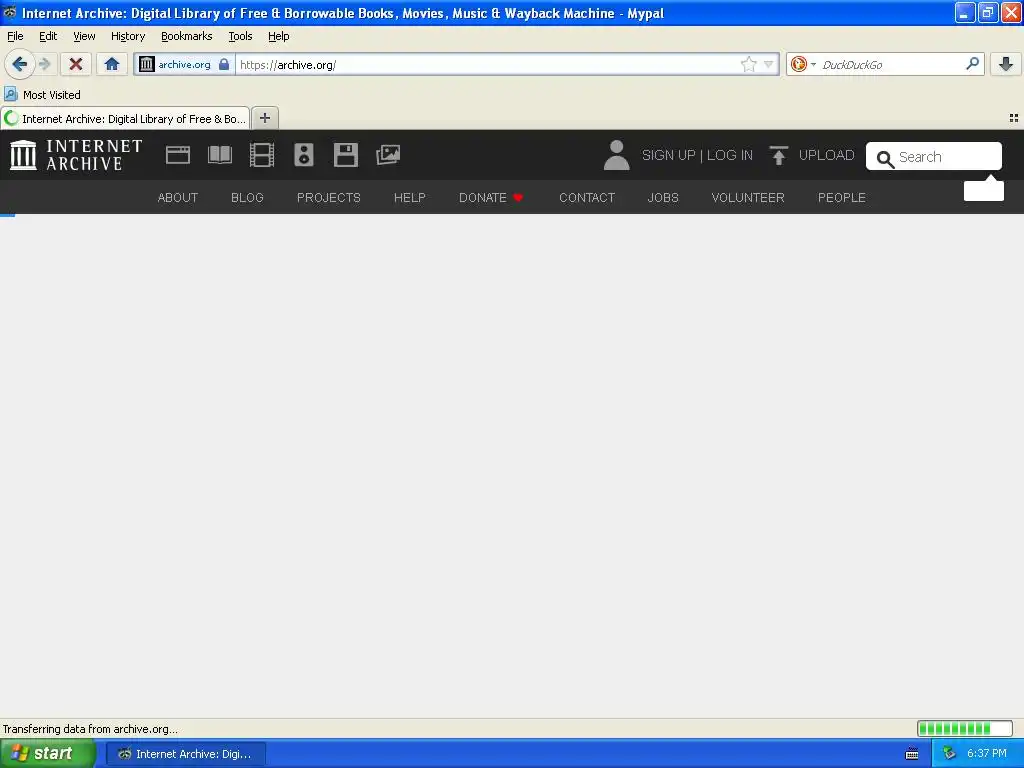Click the archive.org site identity icon
Screen dimensions: 1024x768
147,64
